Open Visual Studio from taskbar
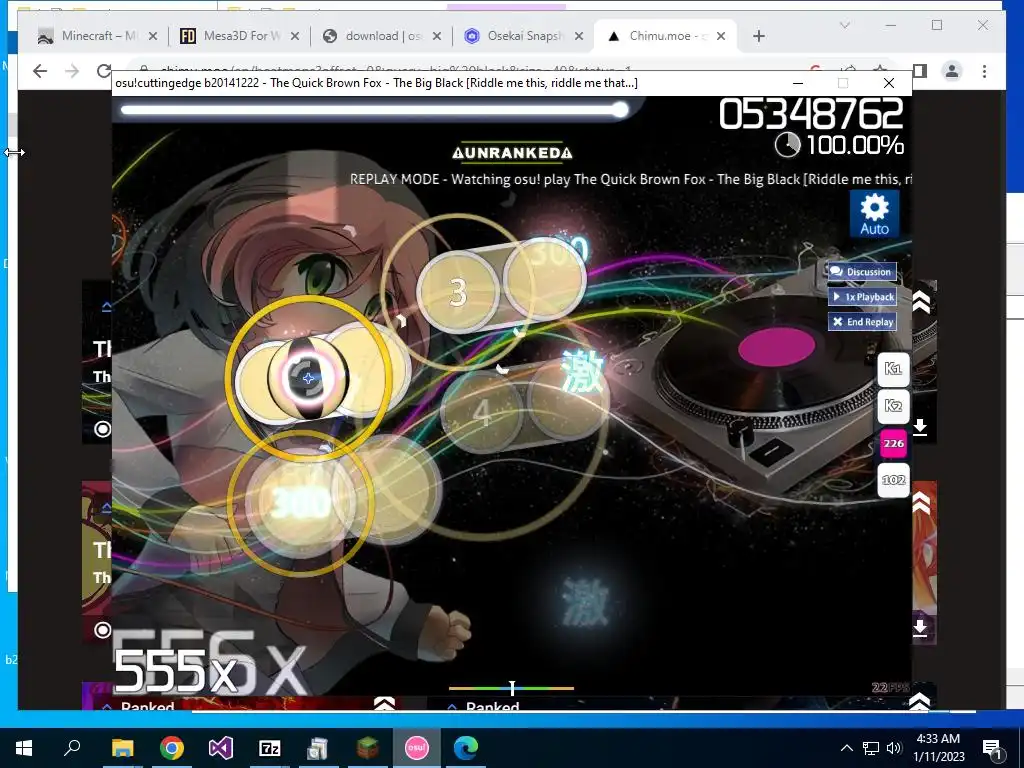Screen dimensions: 1024x768 coord(221,748)
